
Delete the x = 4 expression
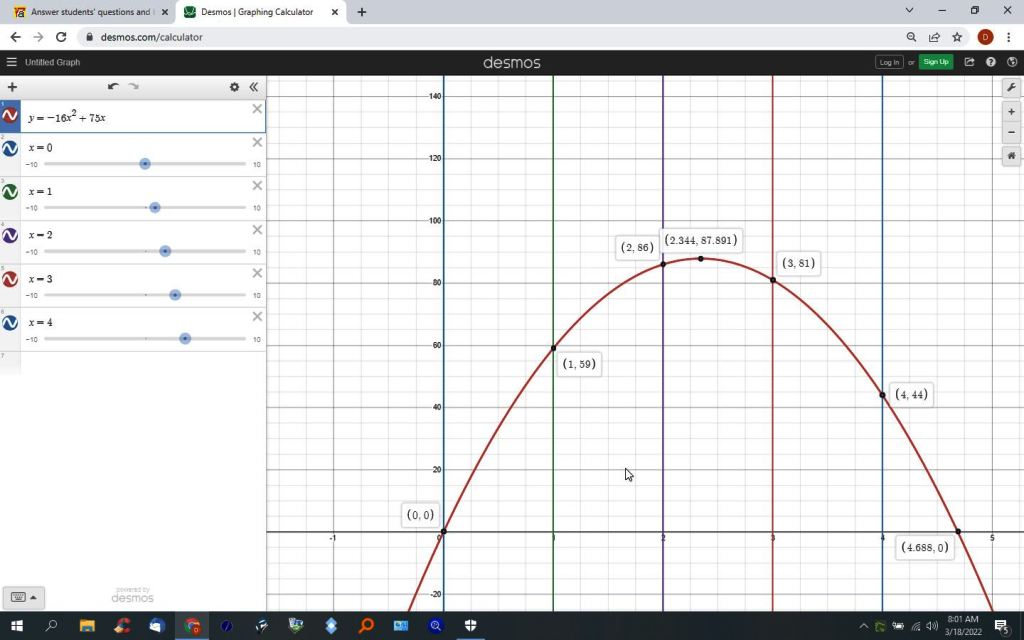[257, 317]
